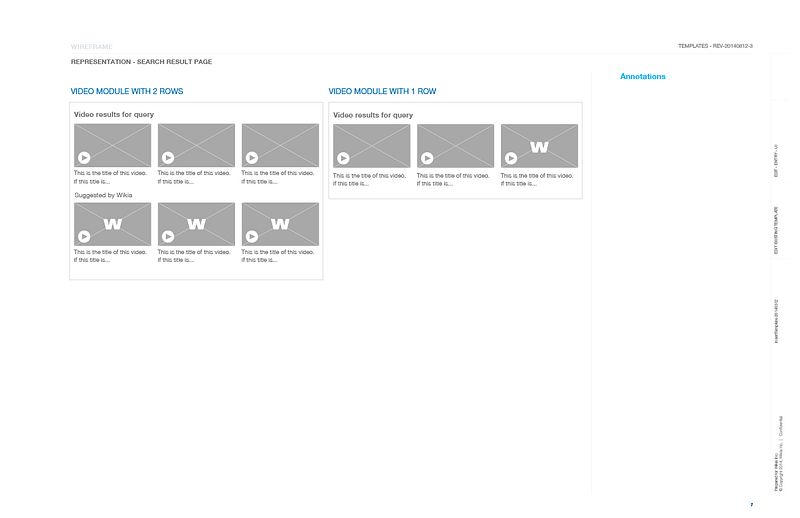Open middle W thumbnail under Suggested by Wikia
The width and height of the screenshot is (800, 518).
click(196, 224)
